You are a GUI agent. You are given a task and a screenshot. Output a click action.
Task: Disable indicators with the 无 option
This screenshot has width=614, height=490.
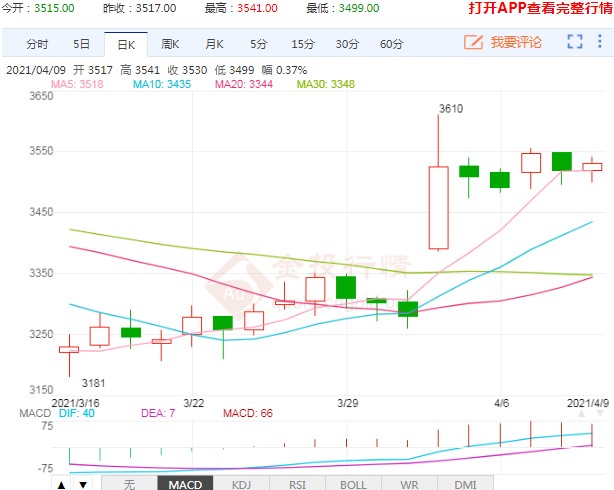128,484
